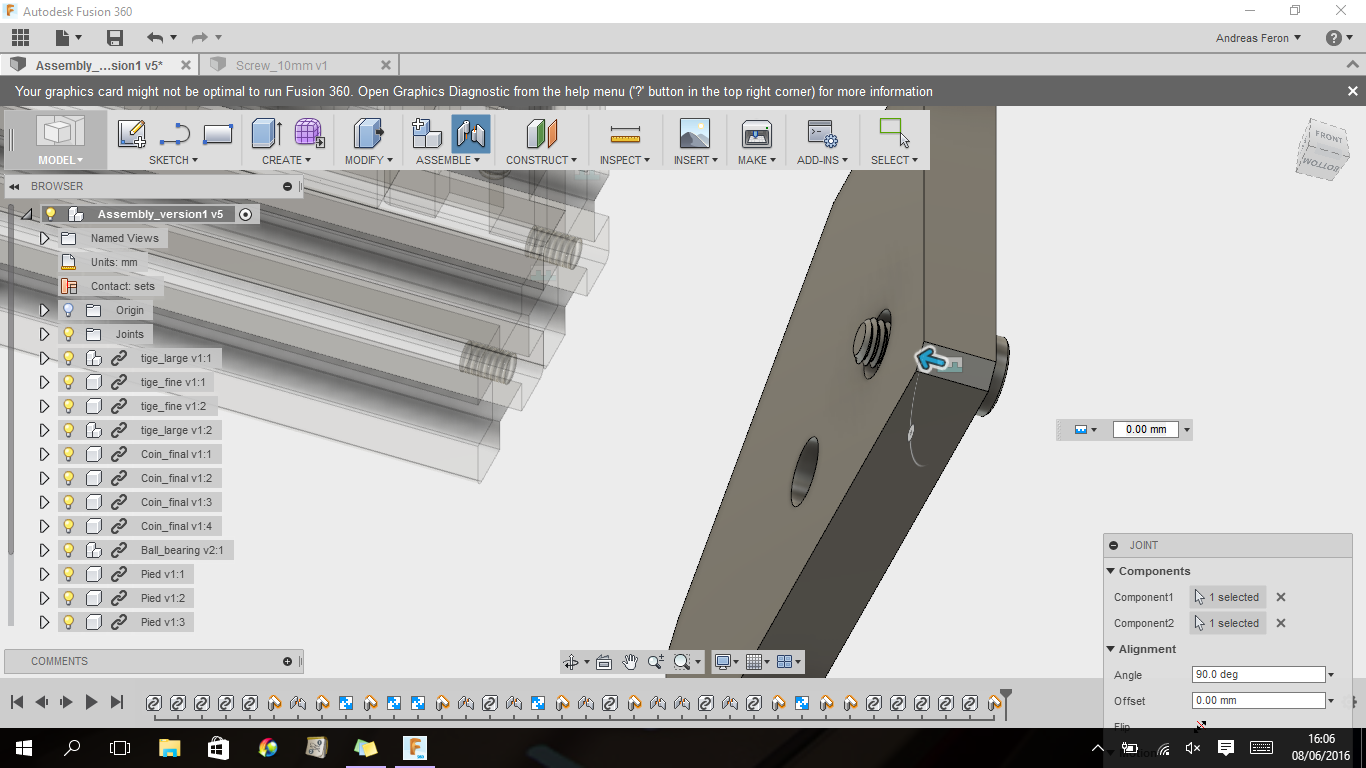Collapse the Alignment section in Joint panel
The width and height of the screenshot is (1366, 768).
[x=1111, y=649]
